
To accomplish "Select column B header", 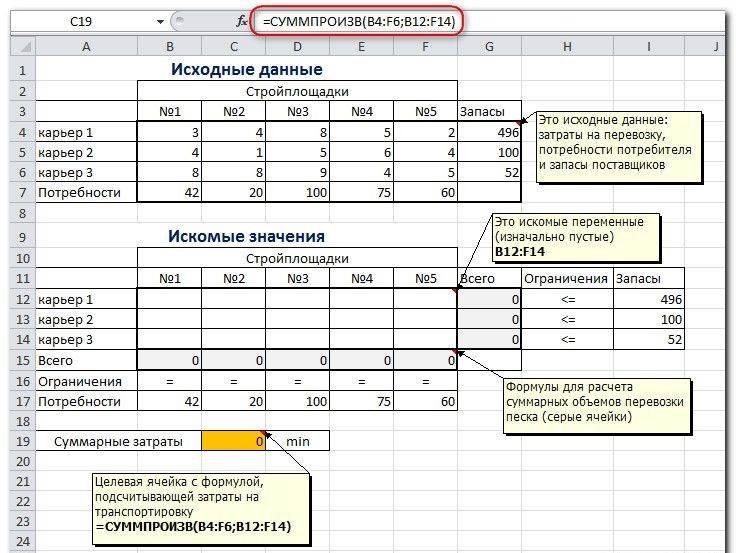I will (169, 46).
